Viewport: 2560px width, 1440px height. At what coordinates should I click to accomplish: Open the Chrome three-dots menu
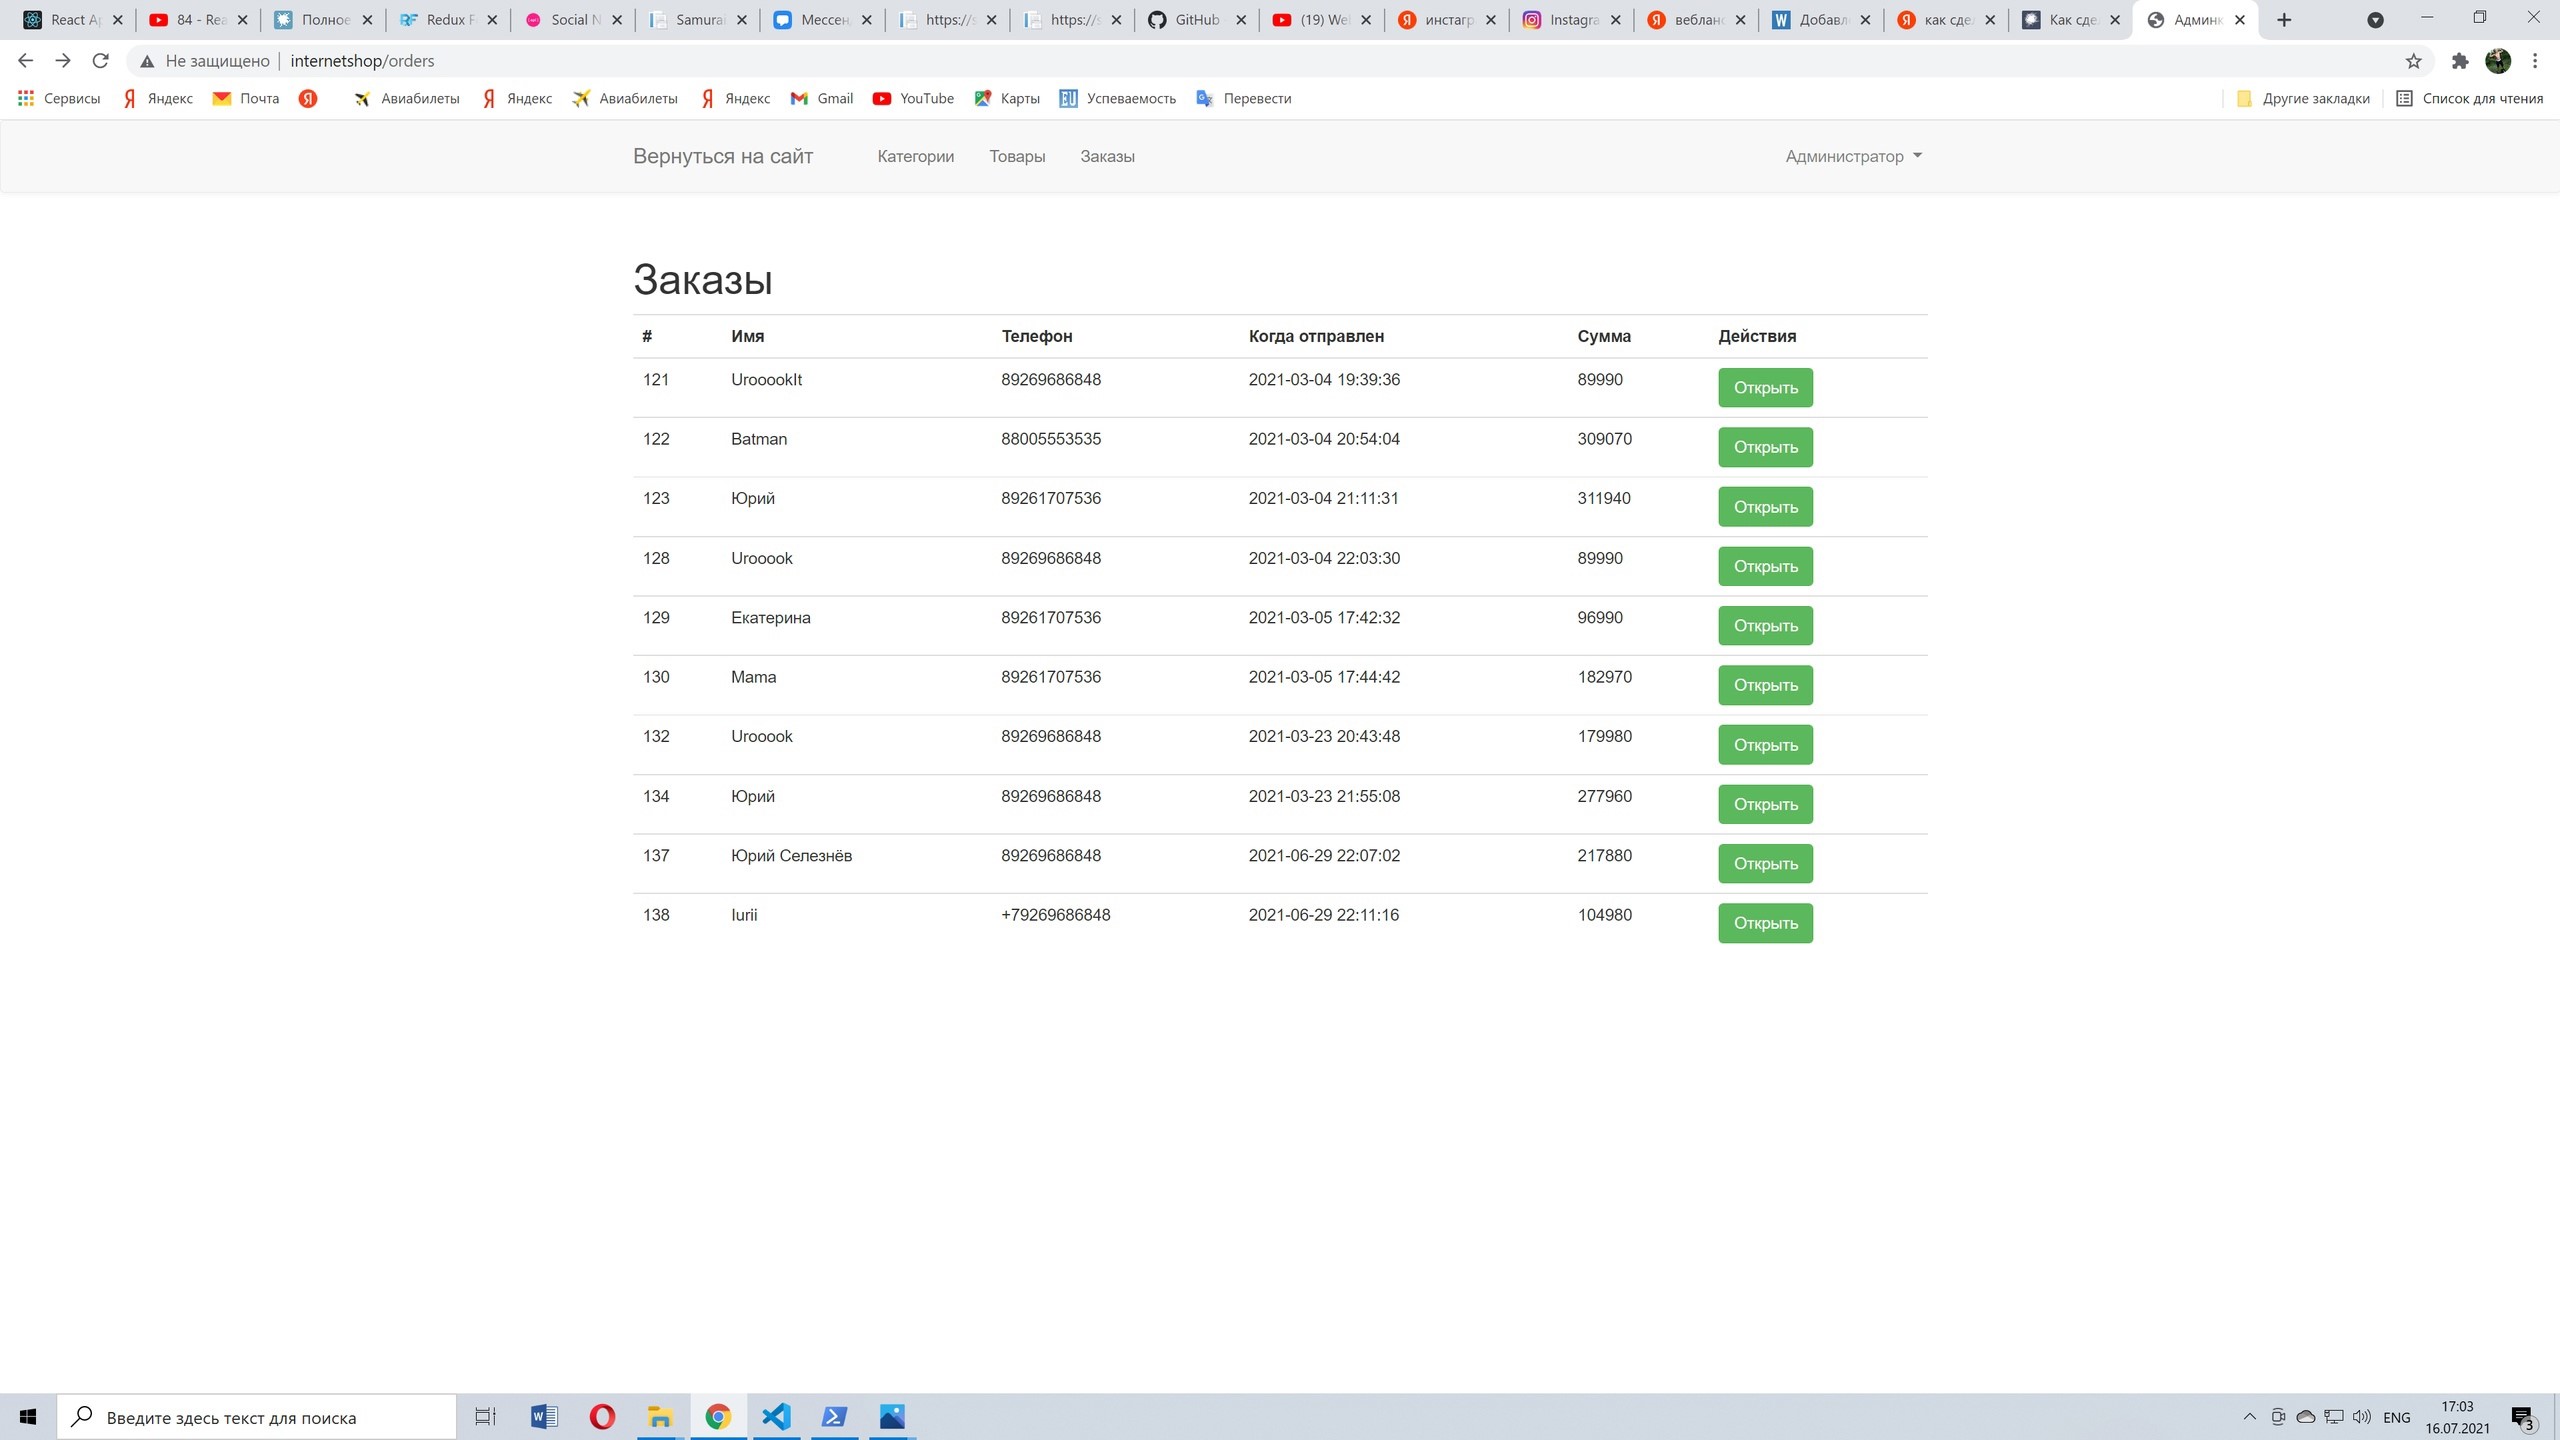pyautogui.click(x=2534, y=61)
